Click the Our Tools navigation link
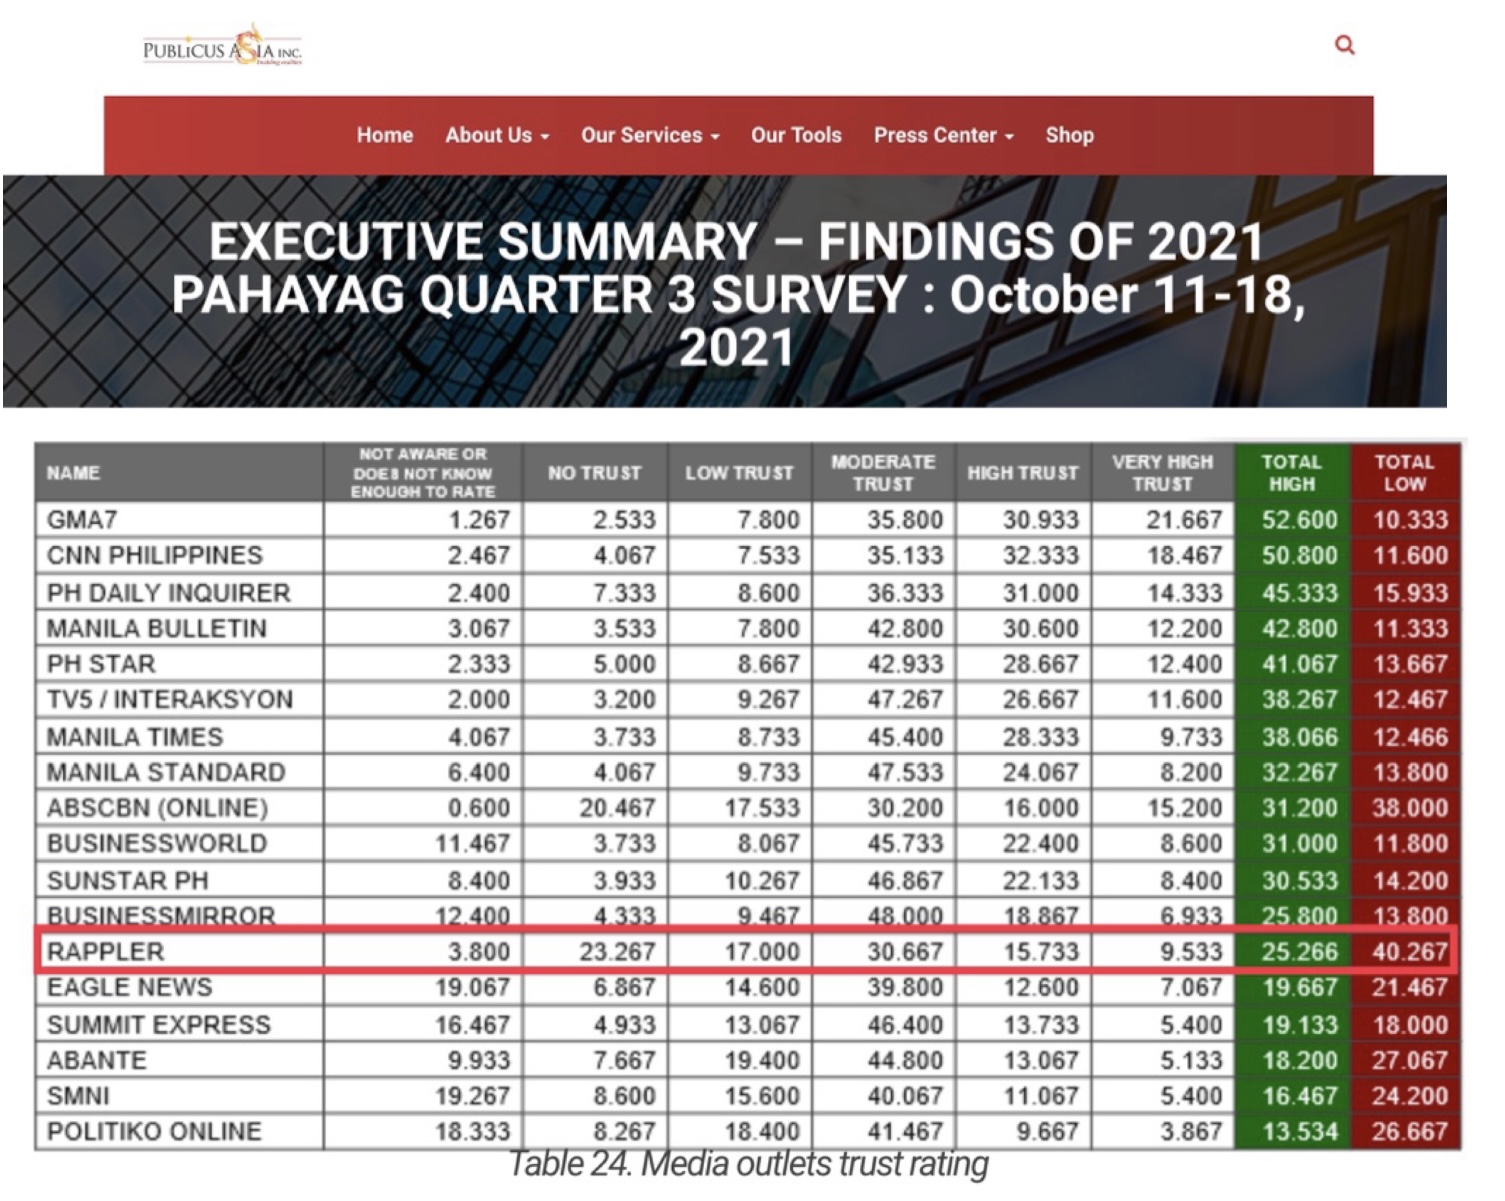This screenshot has width=1505, height=1201. point(797,134)
